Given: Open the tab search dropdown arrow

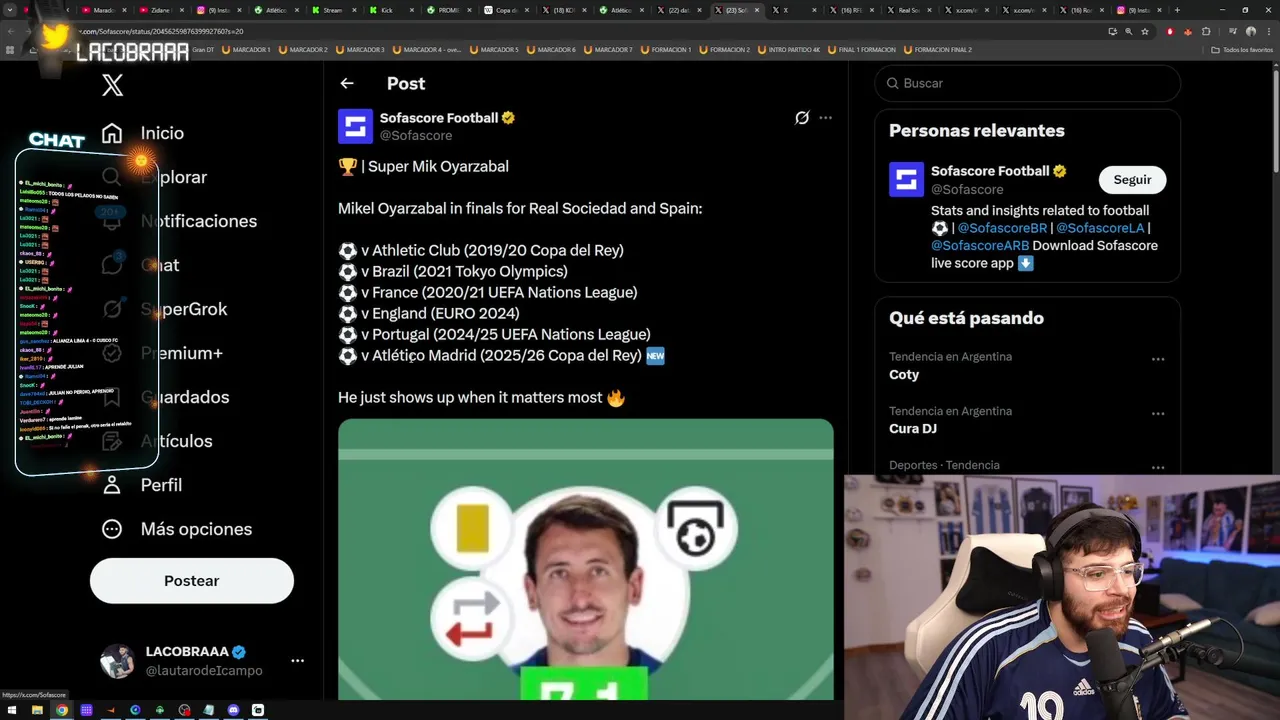Looking at the screenshot, I should tap(11, 10).
